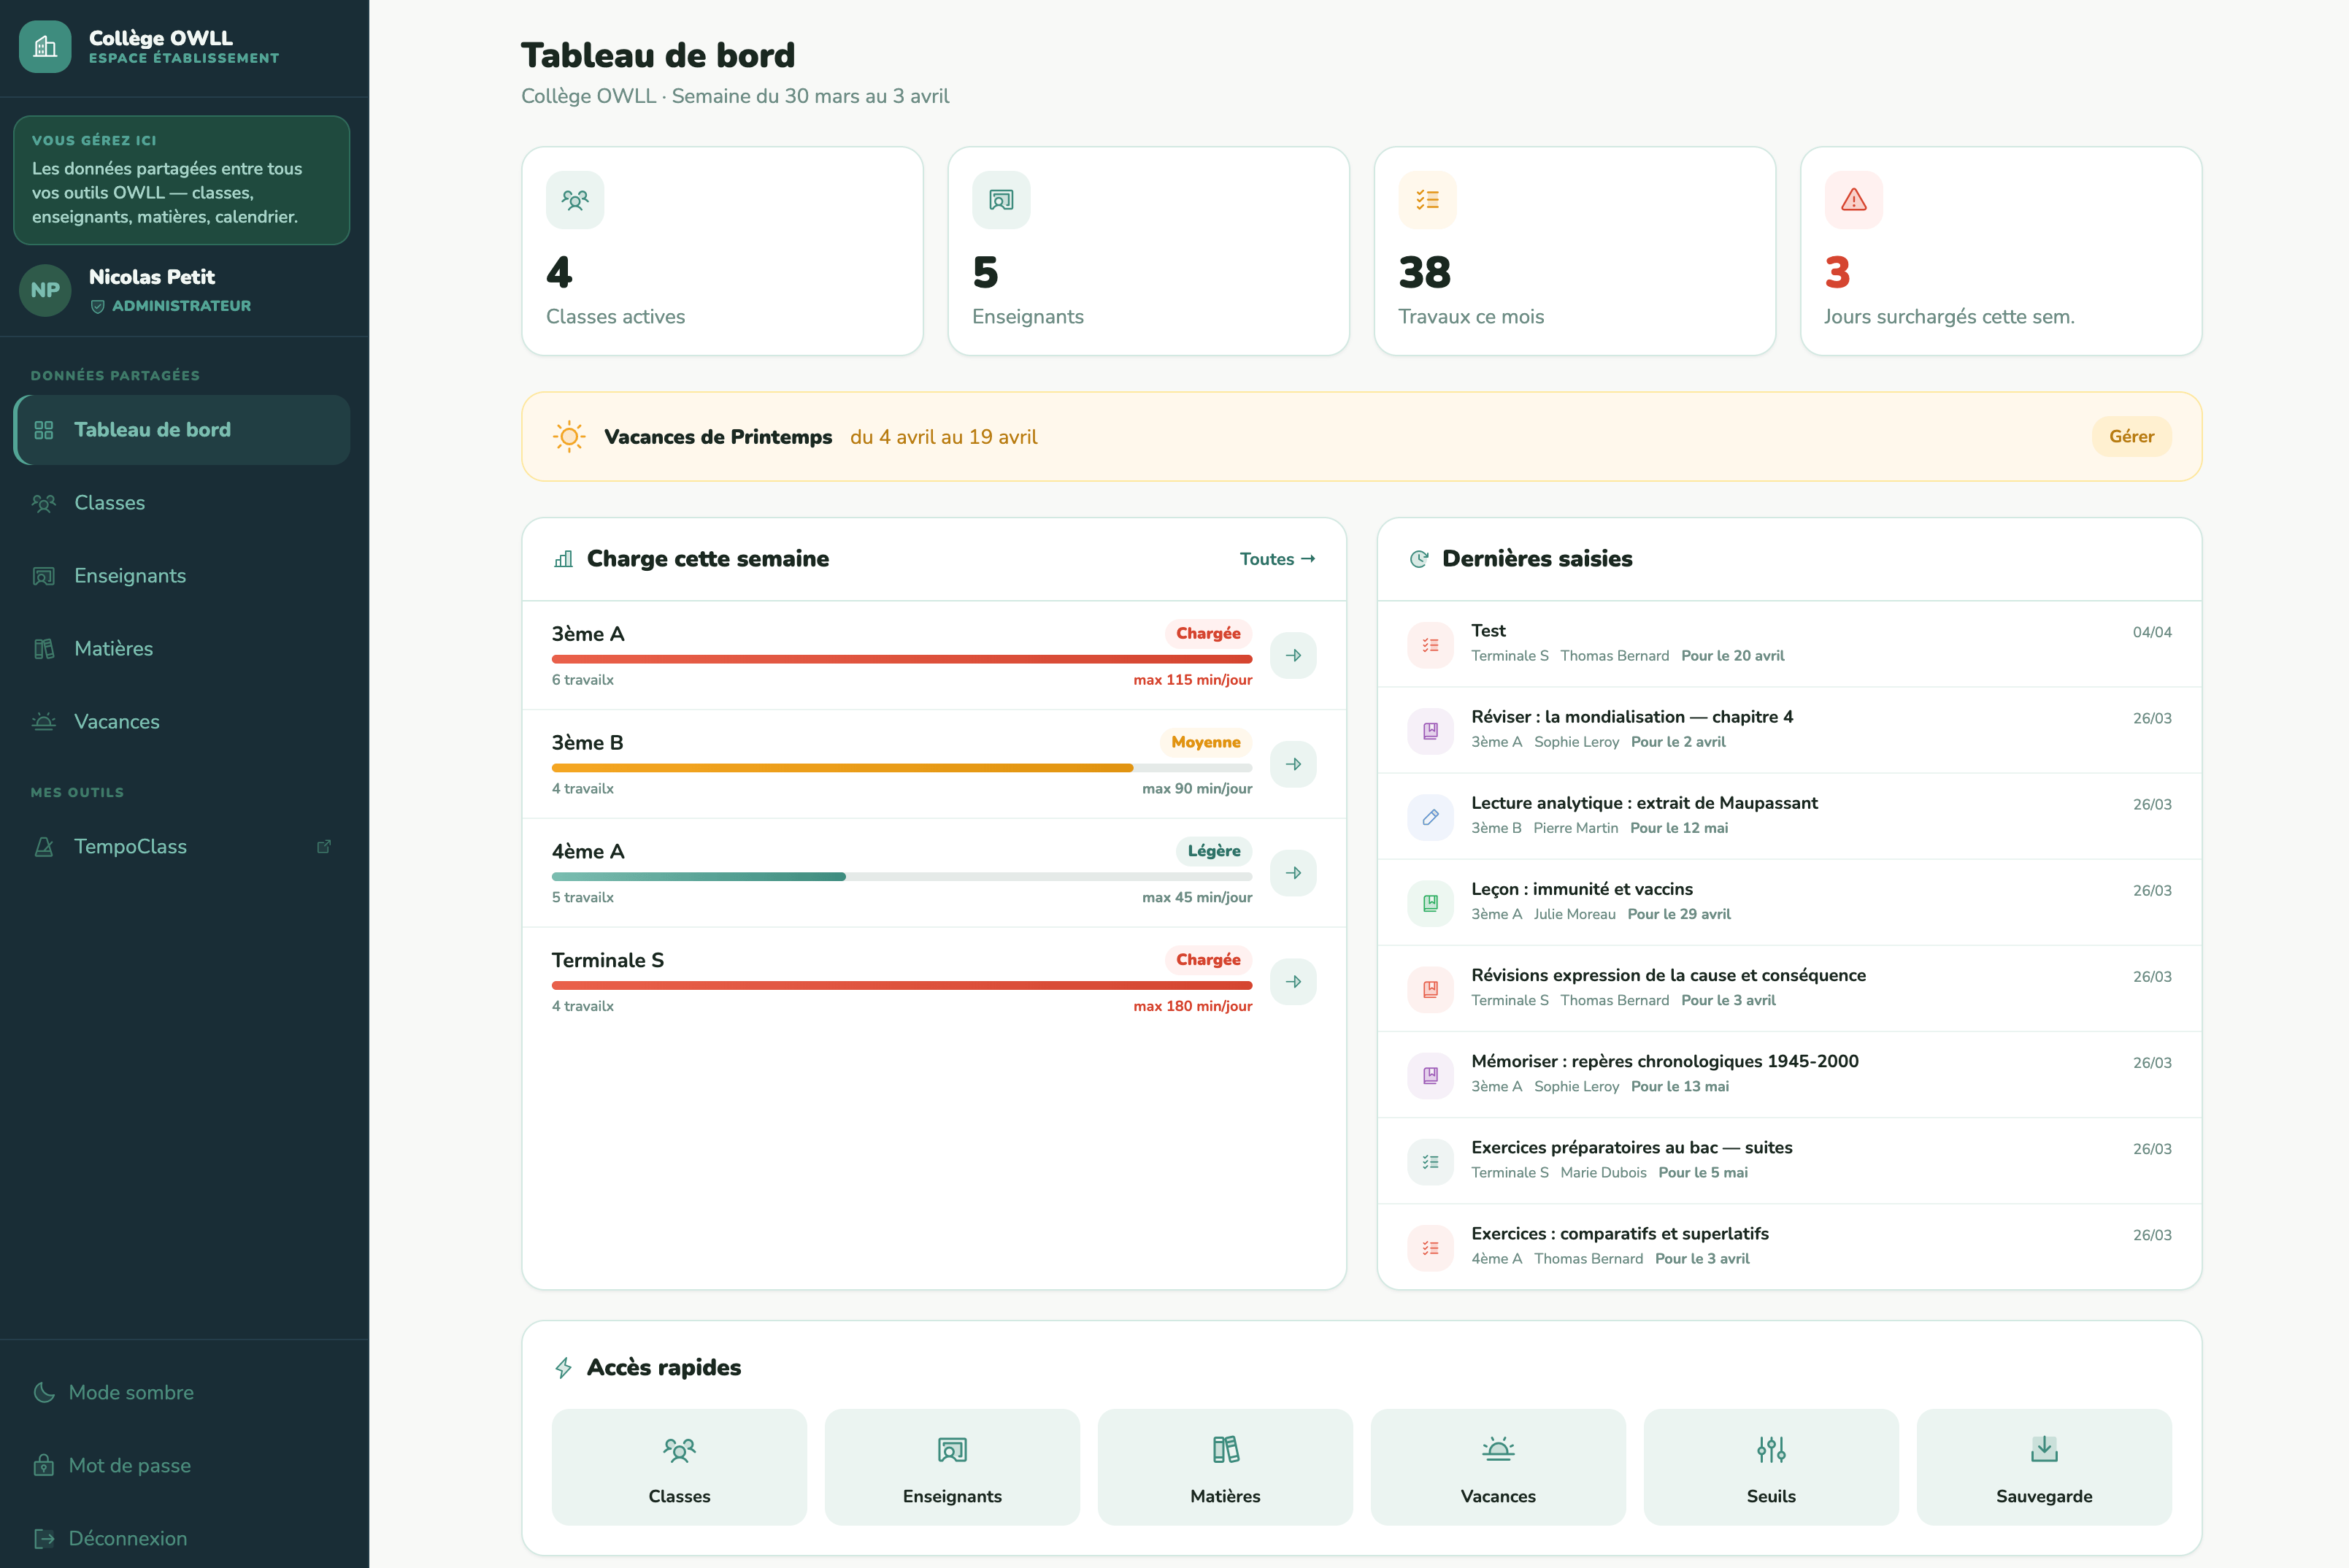
Task: Click Pour le 20 avril due date
Action: (1732, 656)
